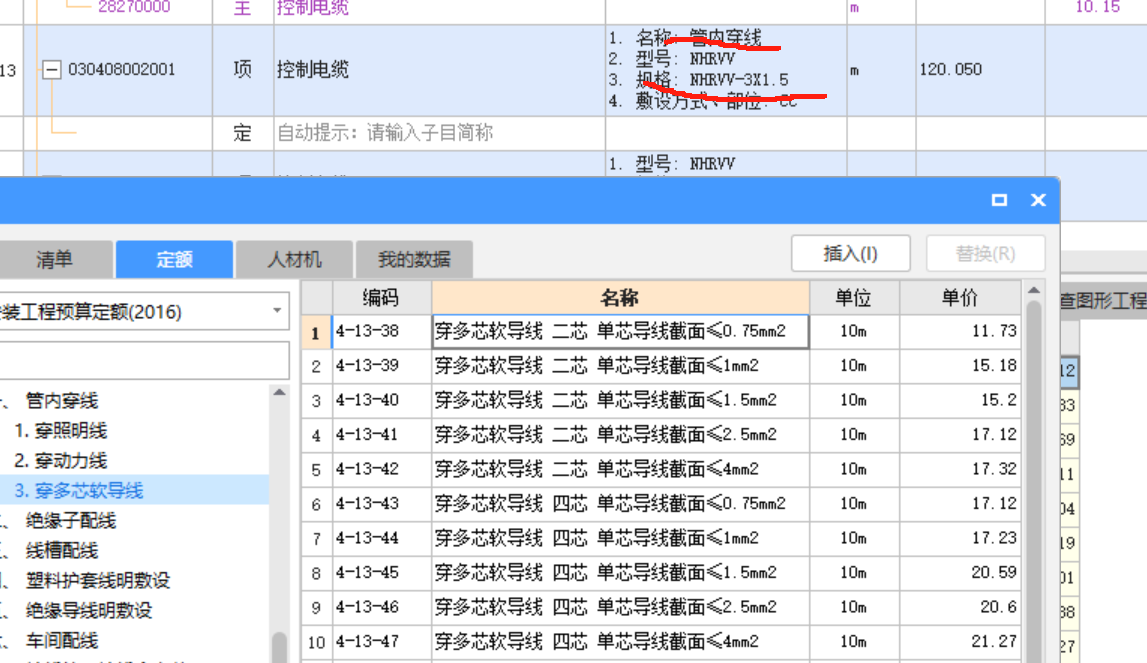Click 控制电缆 name in item row 13
Image resolution: width=1147 pixels, height=663 pixels.
pos(312,70)
